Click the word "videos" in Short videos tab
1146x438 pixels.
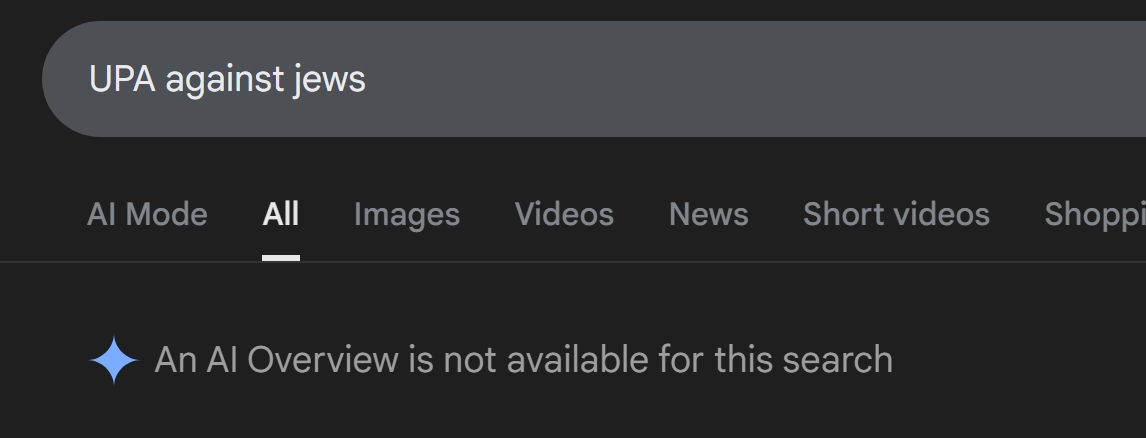[x=944, y=214]
